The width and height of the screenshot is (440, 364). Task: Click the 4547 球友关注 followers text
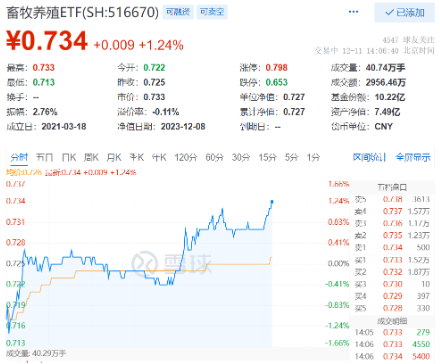tap(408, 40)
